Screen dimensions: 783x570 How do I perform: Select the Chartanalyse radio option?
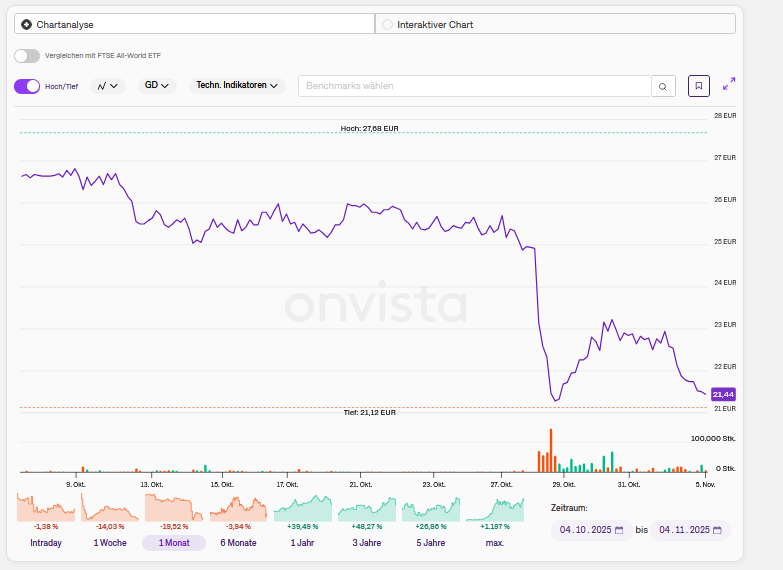coord(26,24)
